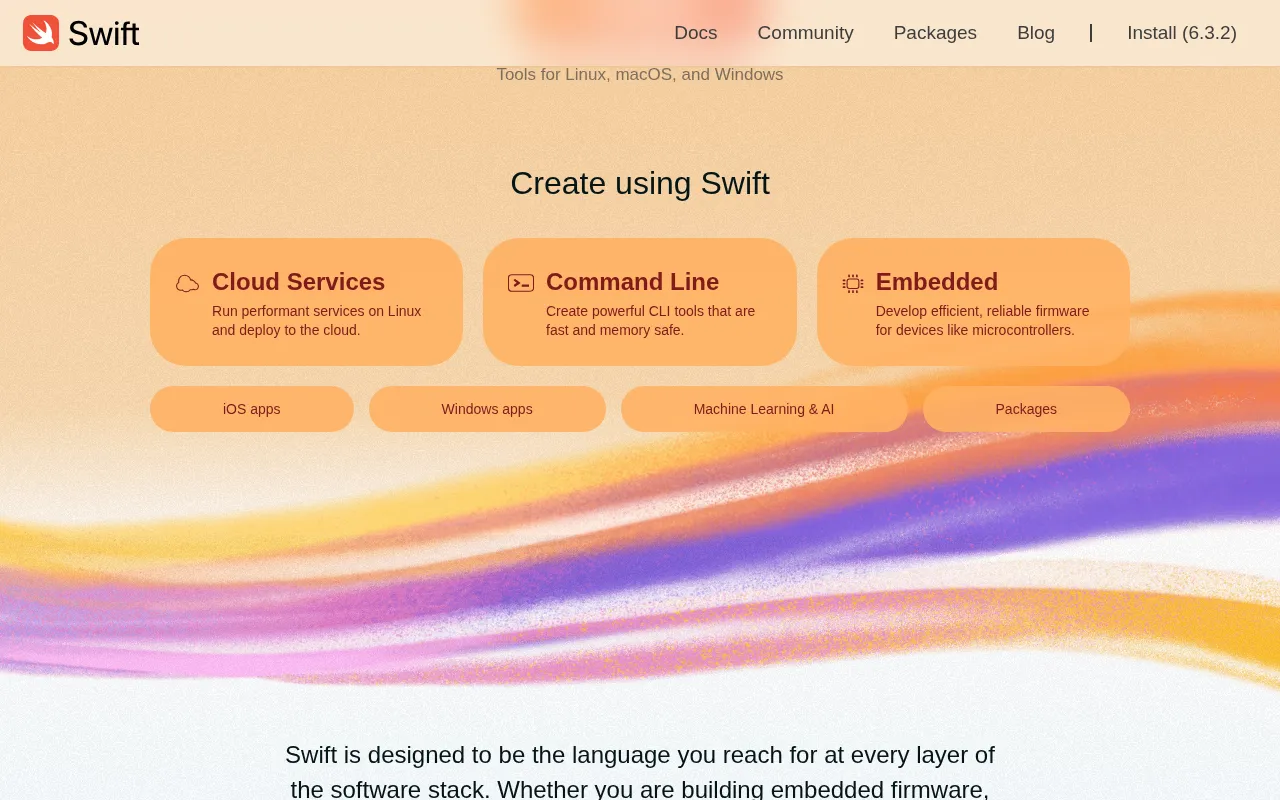Select the Windows apps pill button
The image size is (1280, 800).
(x=487, y=409)
